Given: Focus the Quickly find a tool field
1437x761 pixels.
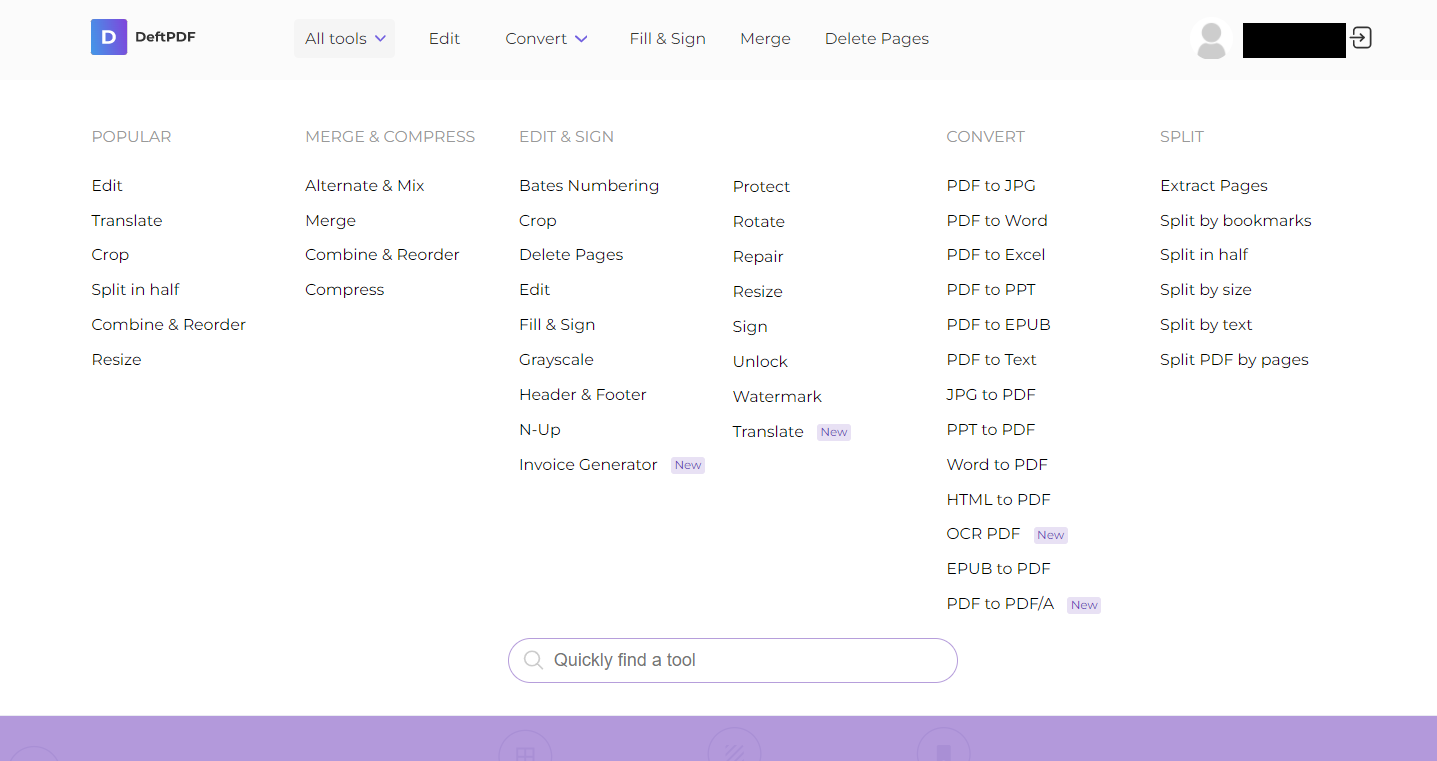Looking at the screenshot, I should click(732, 660).
